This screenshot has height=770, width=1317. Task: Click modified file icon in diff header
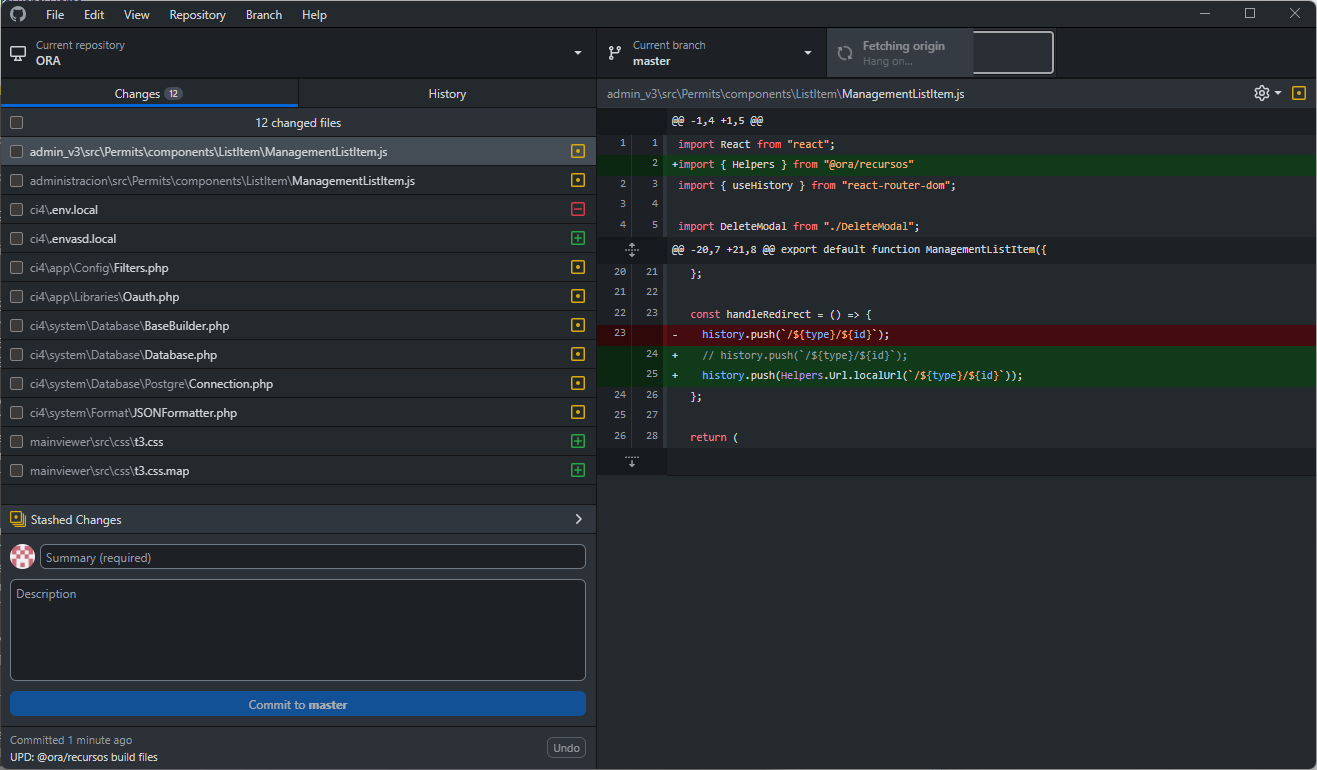pos(1299,93)
